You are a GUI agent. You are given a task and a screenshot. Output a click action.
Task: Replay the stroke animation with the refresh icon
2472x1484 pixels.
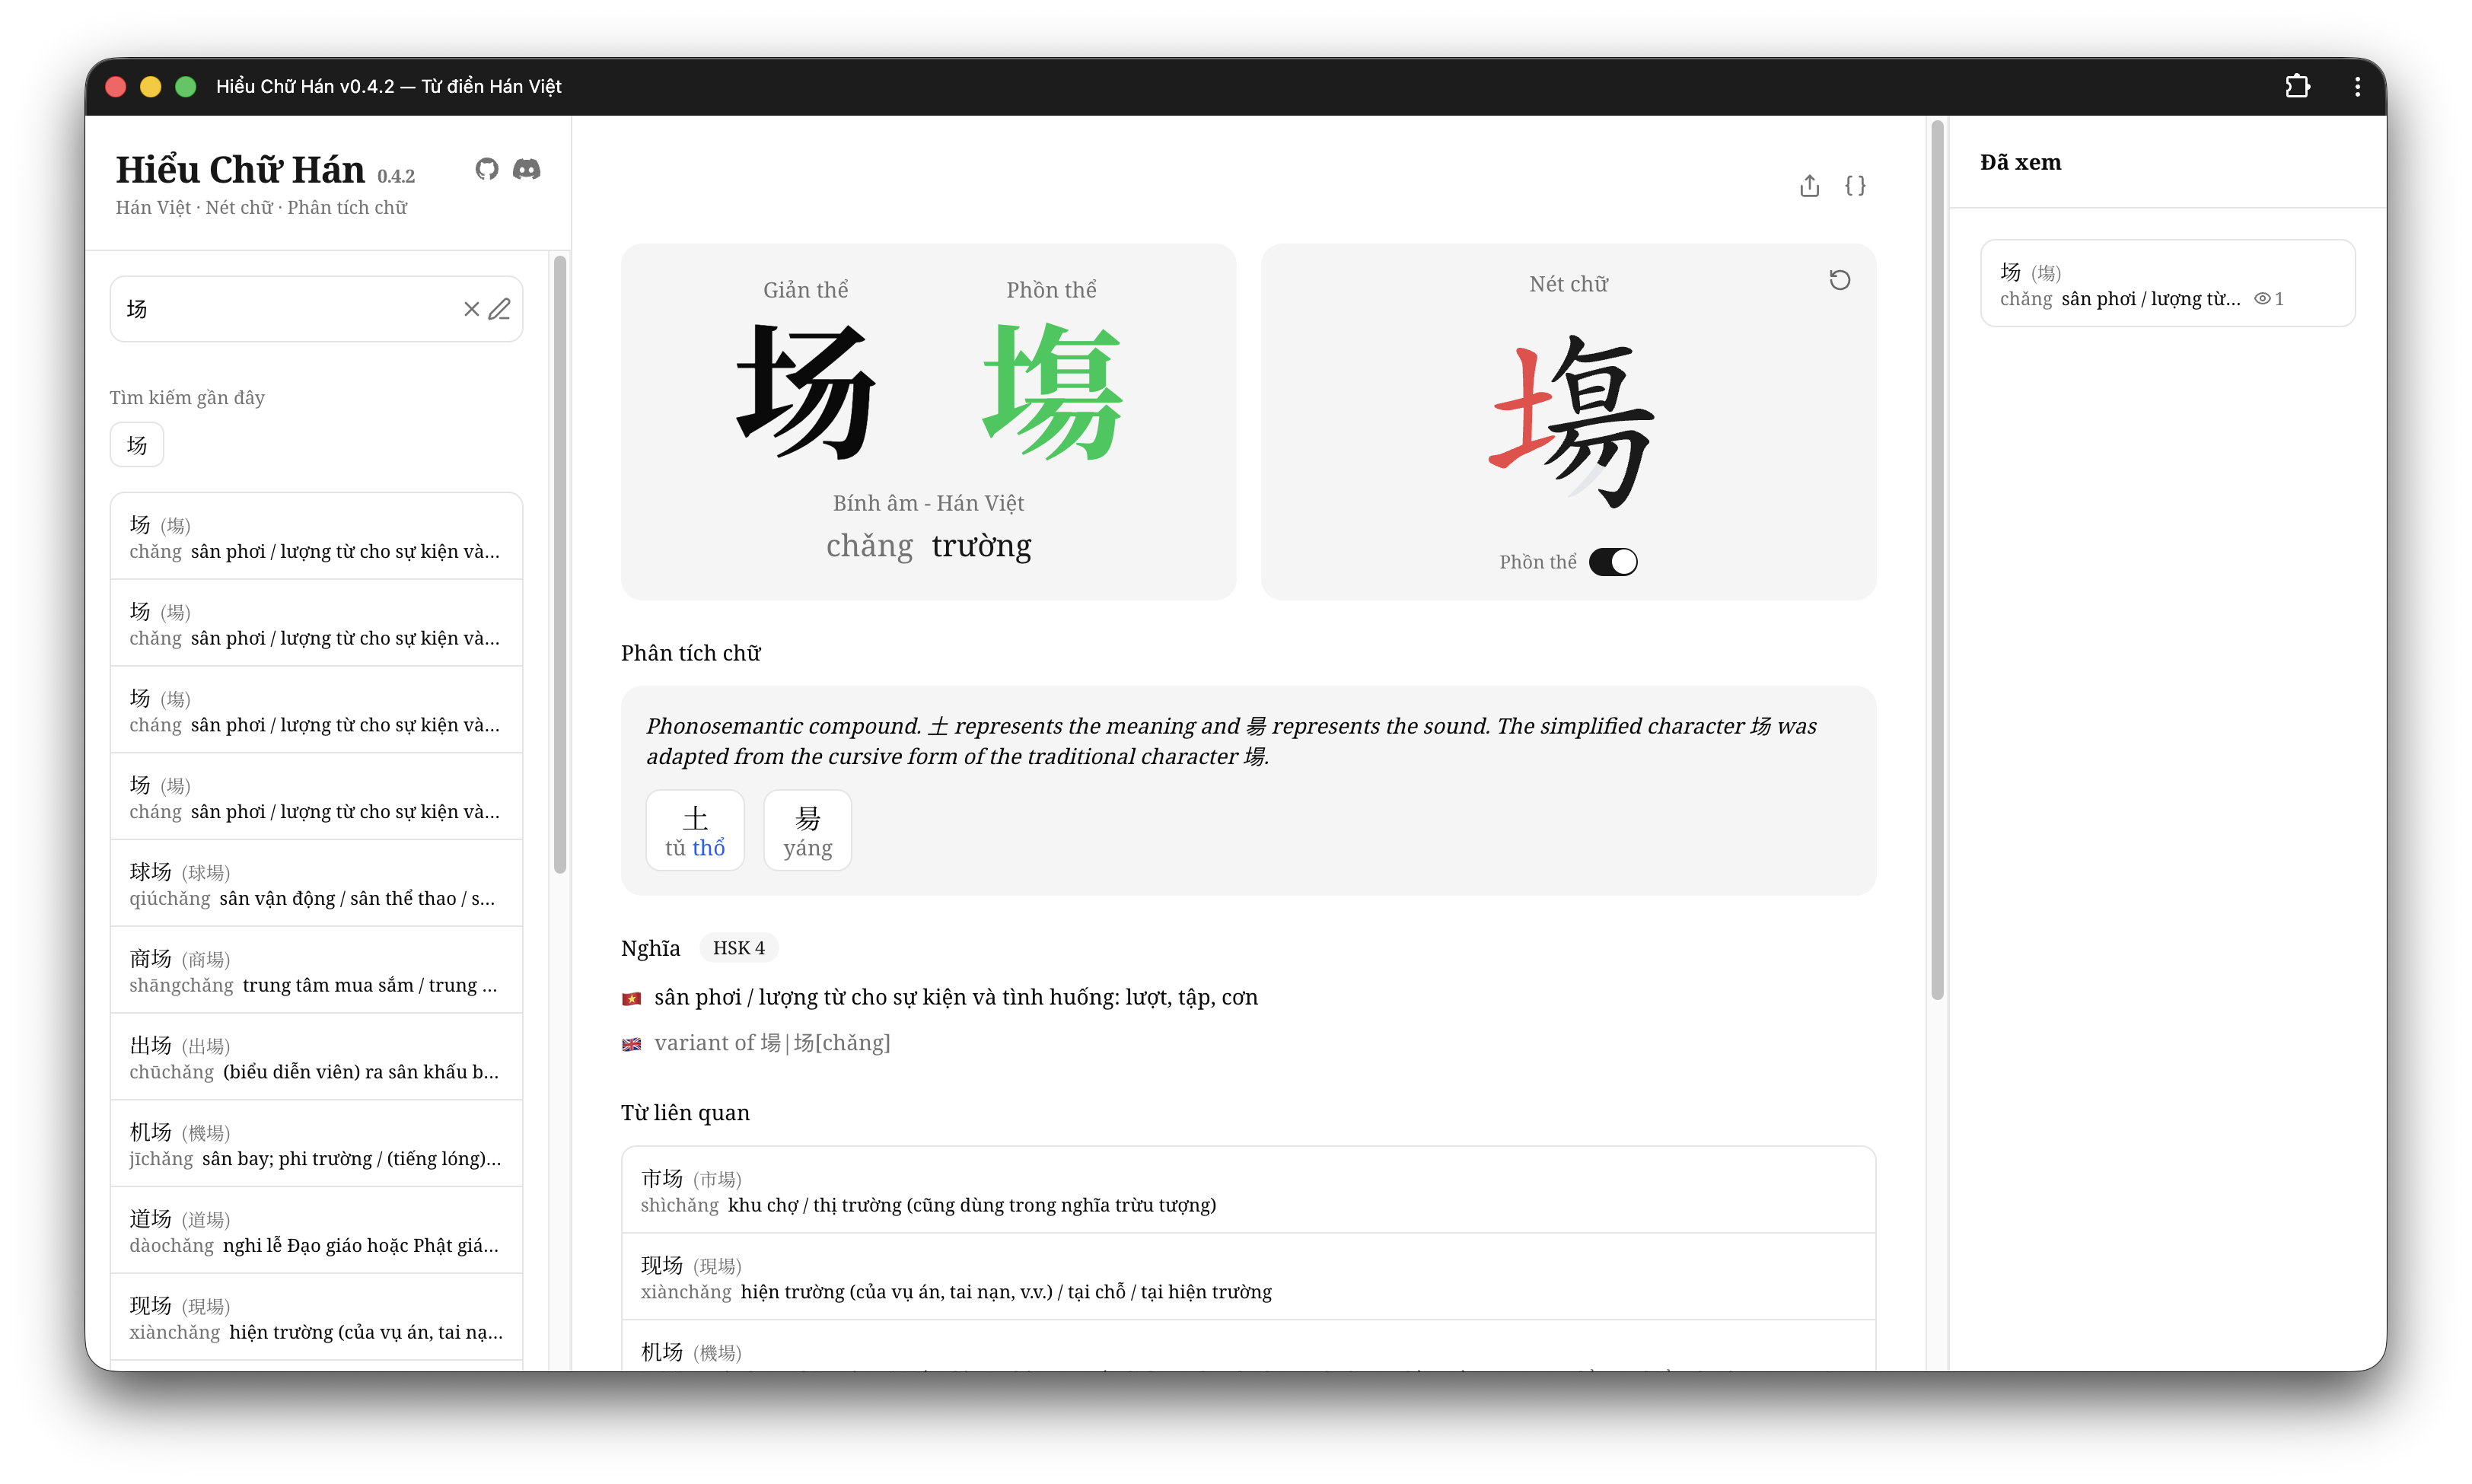1840,280
